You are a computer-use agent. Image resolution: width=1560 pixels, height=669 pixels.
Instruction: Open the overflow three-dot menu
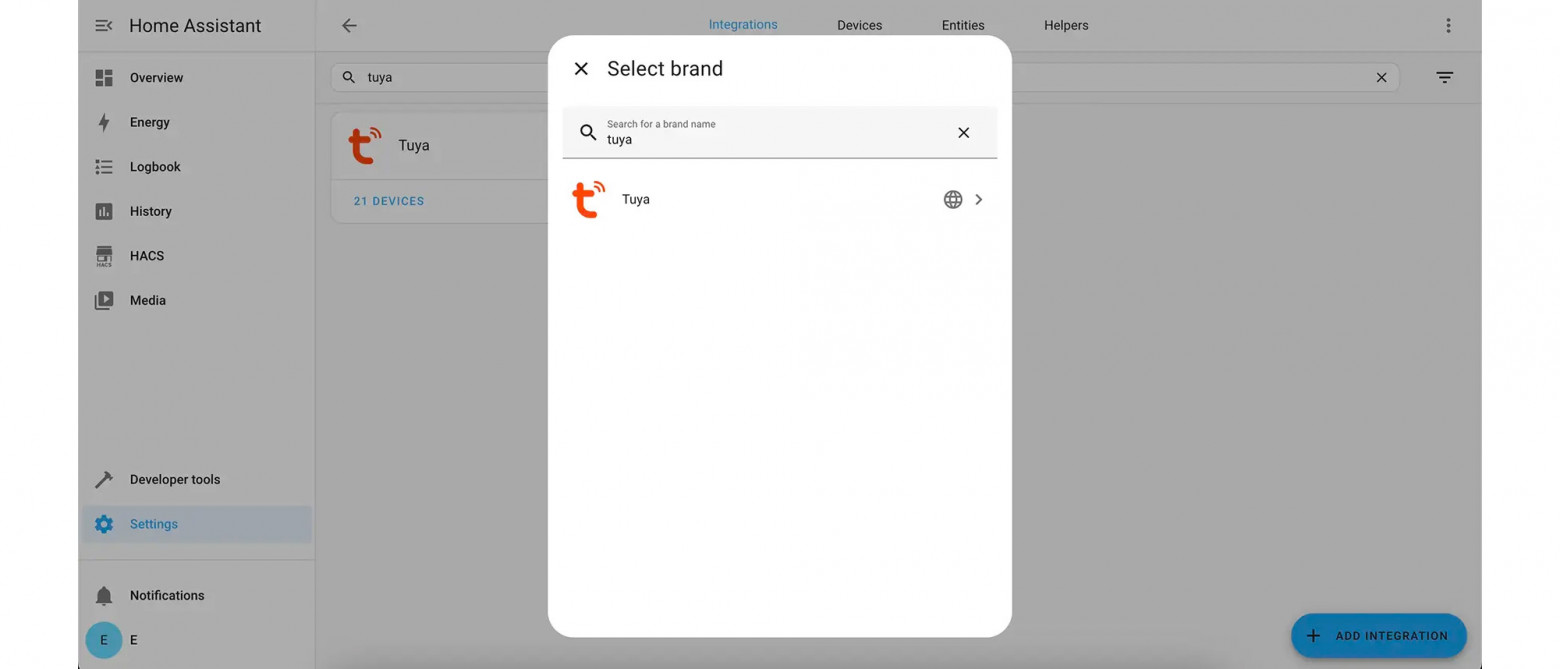1447,25
